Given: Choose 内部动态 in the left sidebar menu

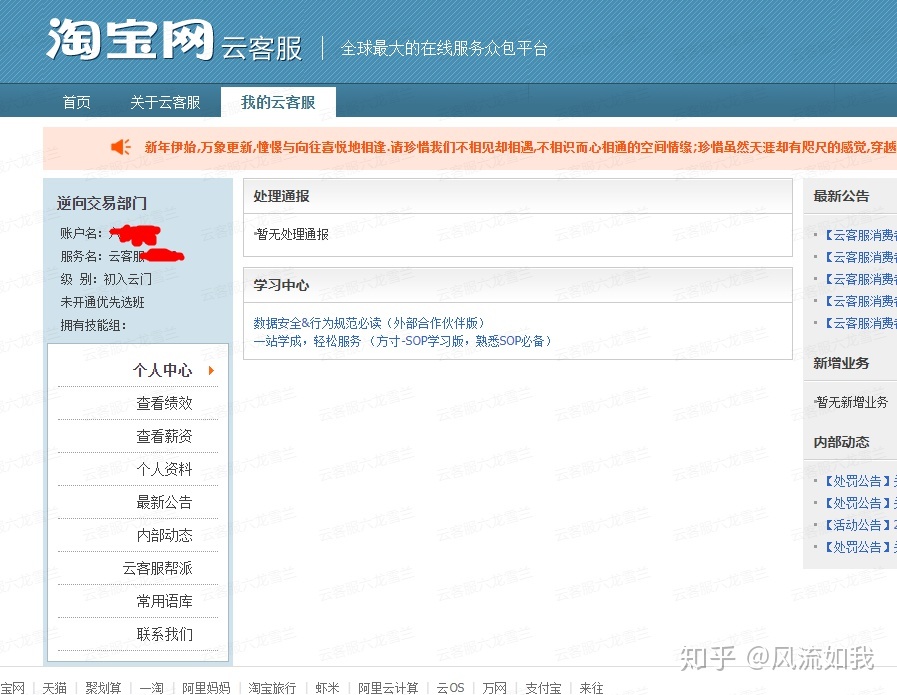Looking at the screenshot, I should (164, 535).
